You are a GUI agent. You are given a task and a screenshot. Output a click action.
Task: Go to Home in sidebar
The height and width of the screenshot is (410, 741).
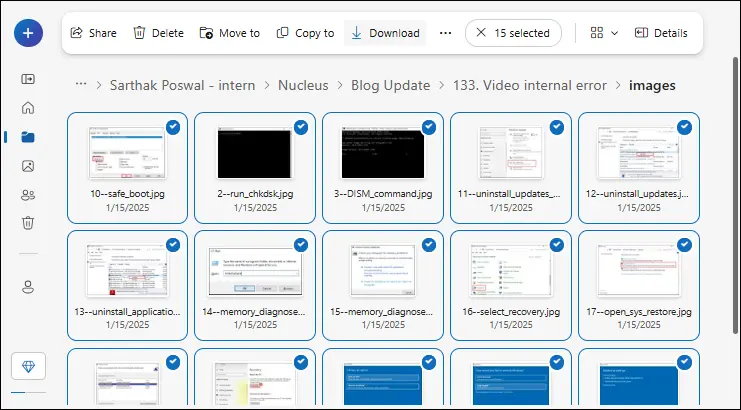pyautogui.click(x=28, y=108)
